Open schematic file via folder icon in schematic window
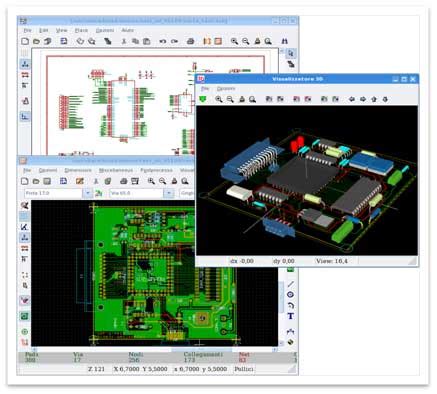Viewport: 437px width, 394px height. click(x=36, y=41)
